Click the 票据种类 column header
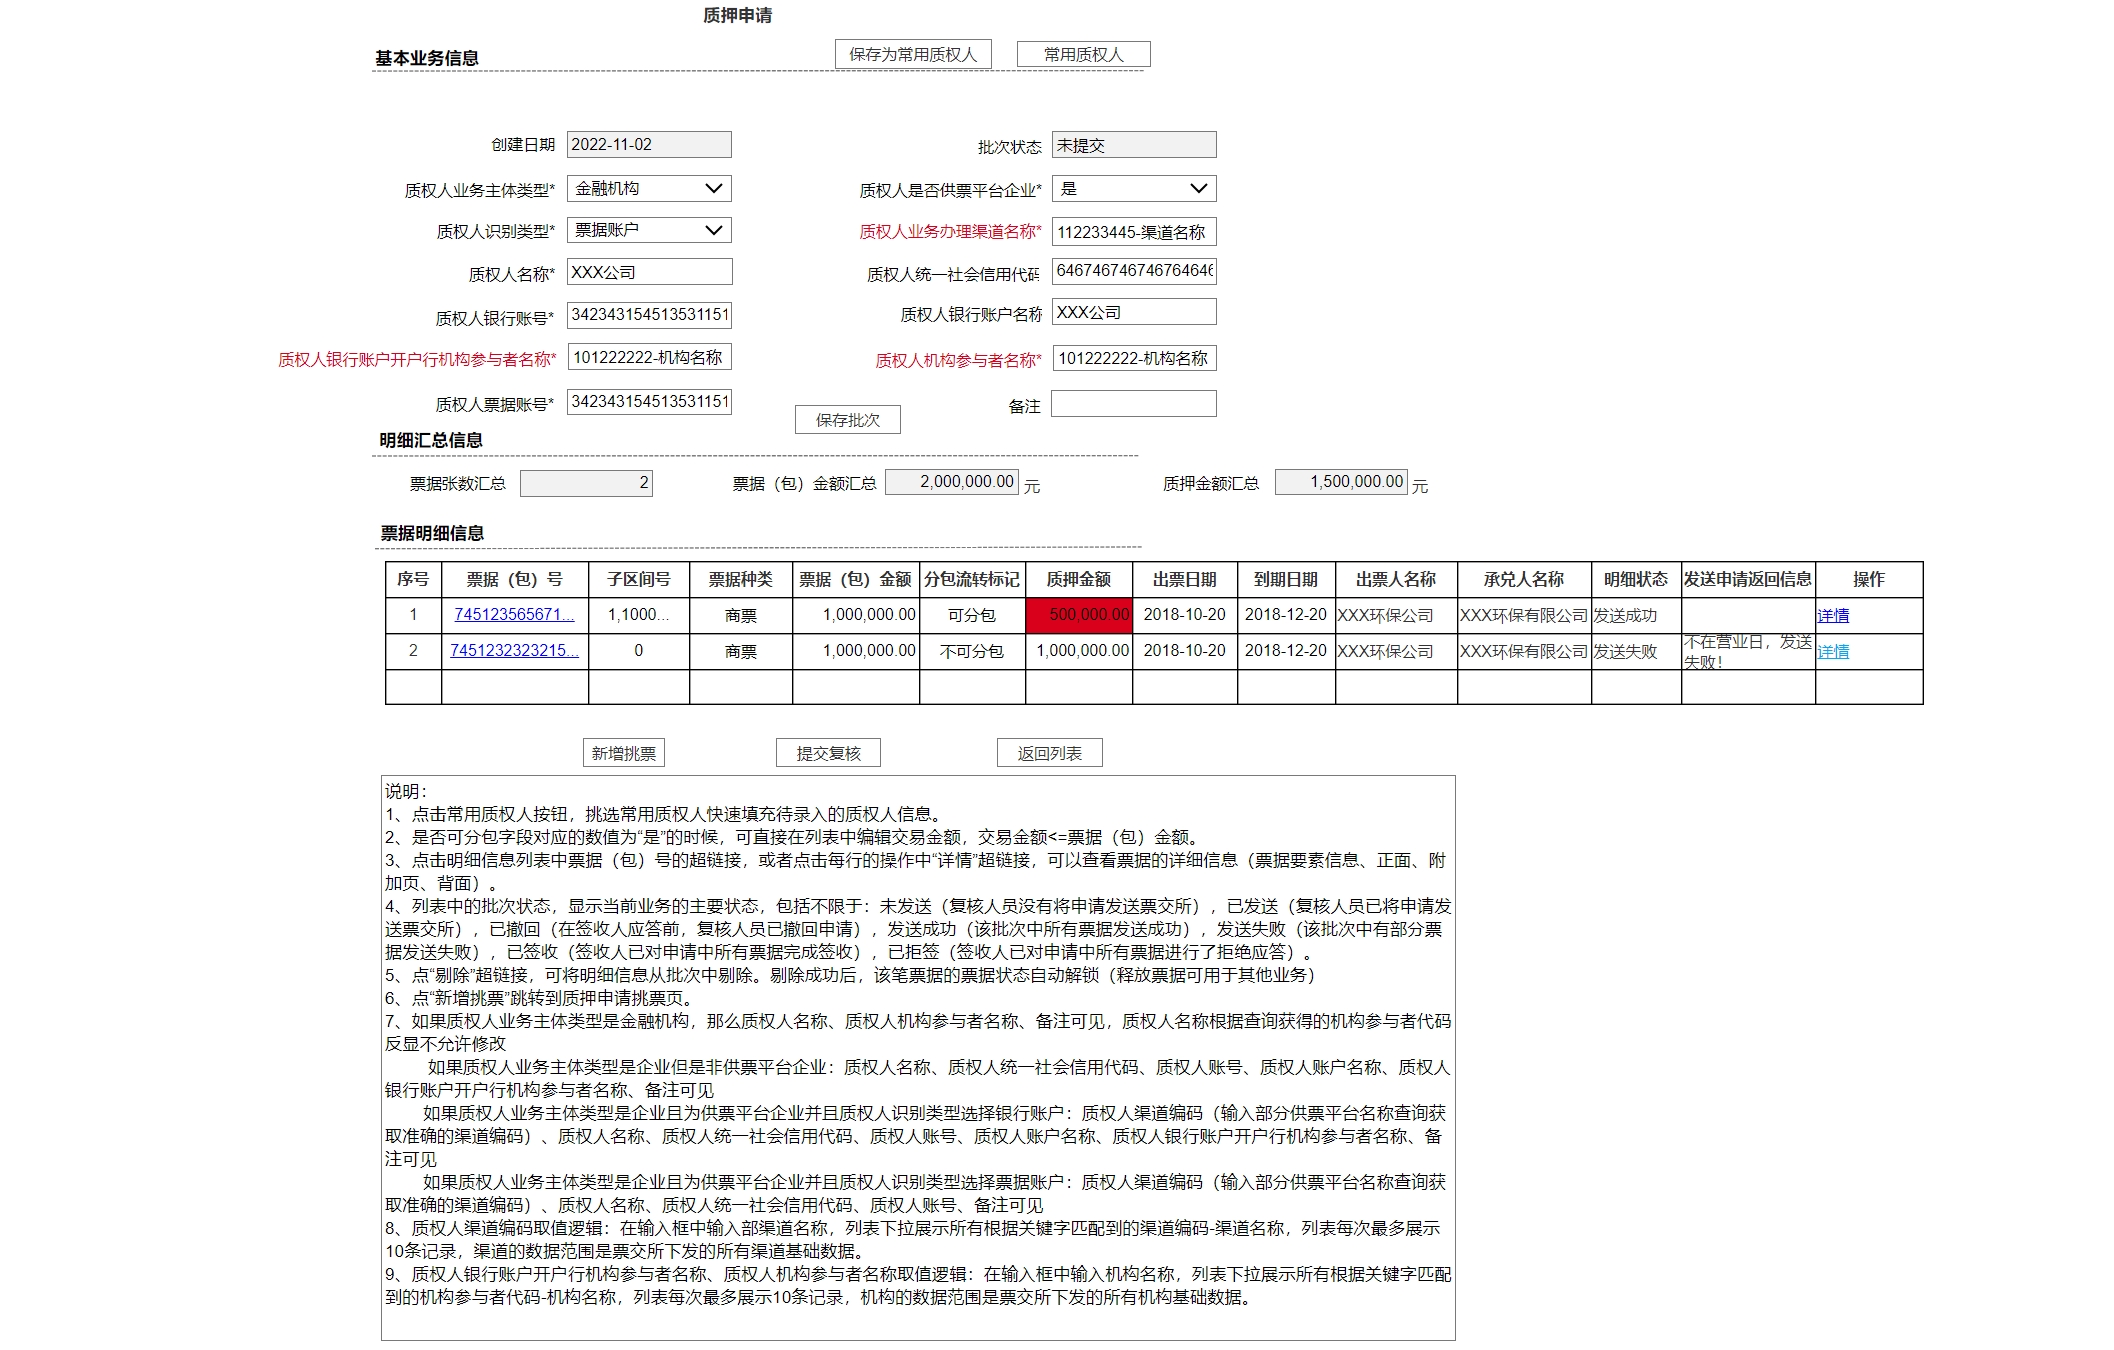 click(741, 579)
